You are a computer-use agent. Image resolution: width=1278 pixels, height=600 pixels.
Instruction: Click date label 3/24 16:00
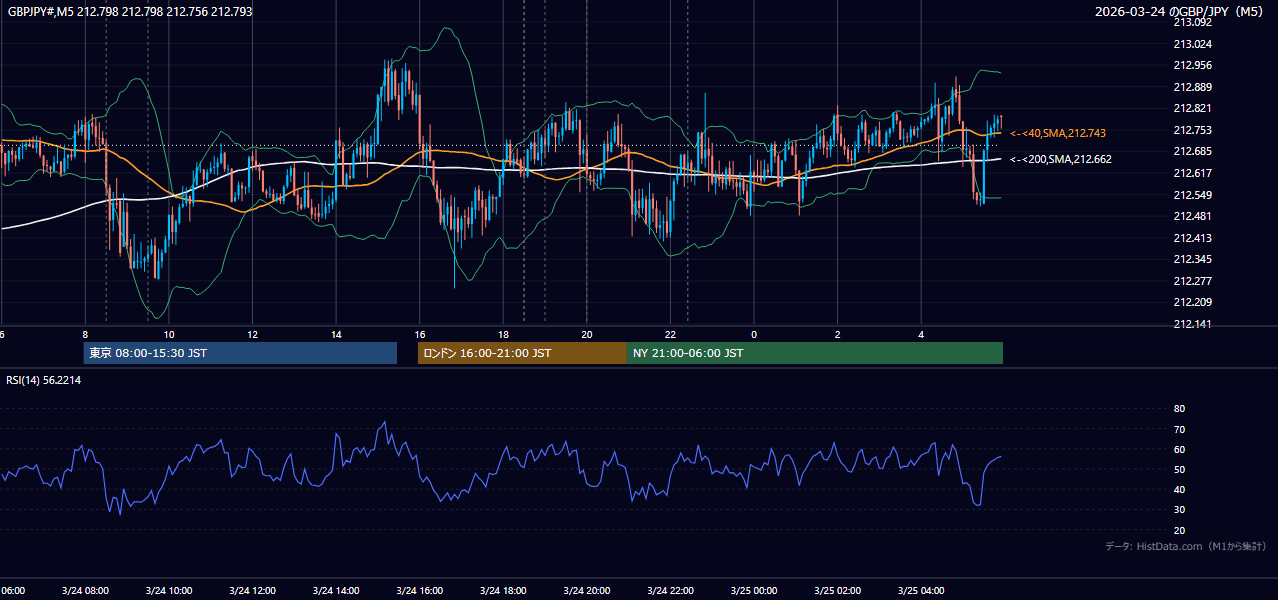click(x=419, y=591)
